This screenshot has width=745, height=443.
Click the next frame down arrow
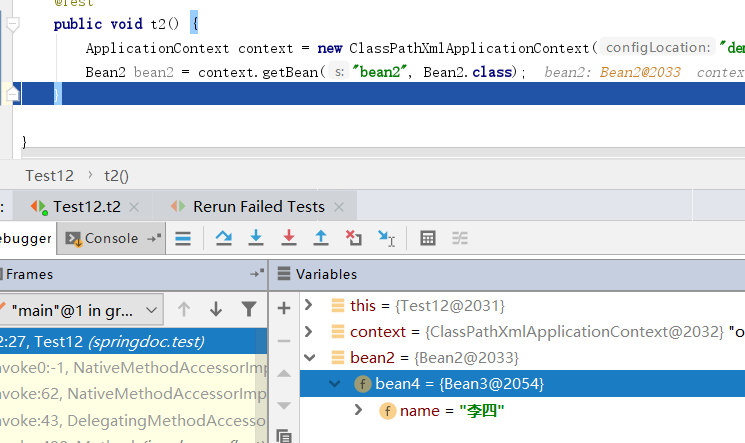pos(216,309)
